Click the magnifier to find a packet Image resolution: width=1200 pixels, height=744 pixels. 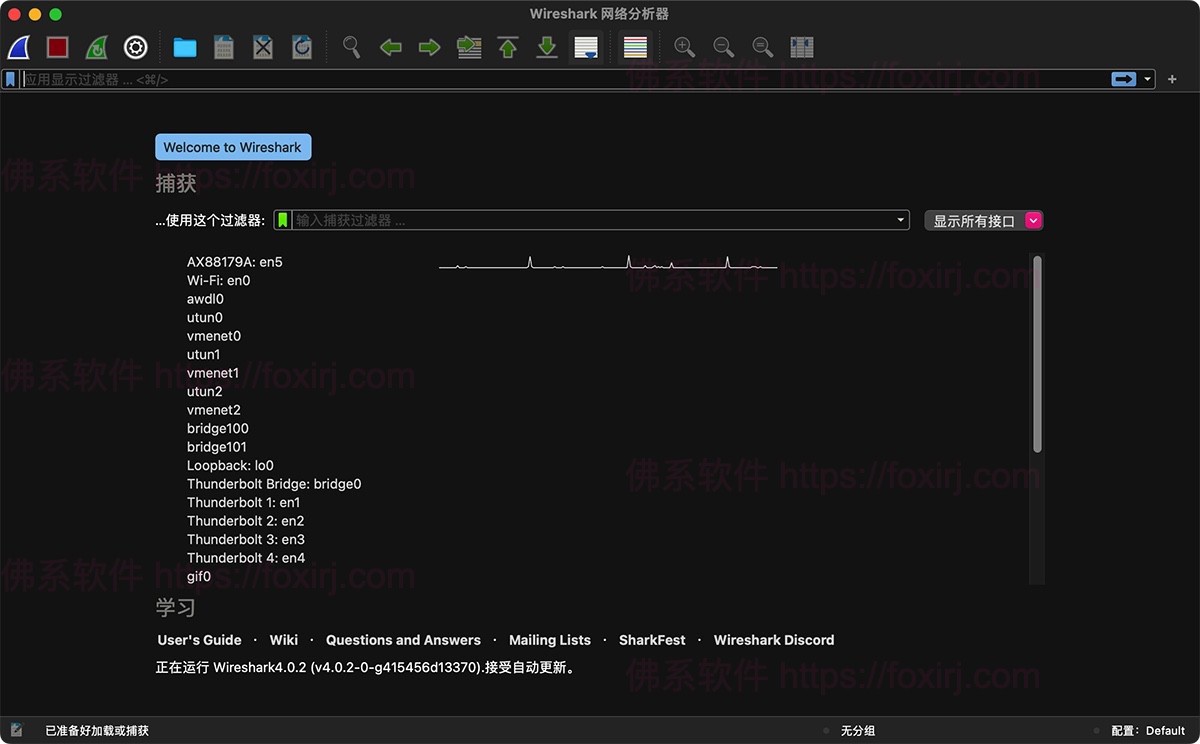(351, 47)
